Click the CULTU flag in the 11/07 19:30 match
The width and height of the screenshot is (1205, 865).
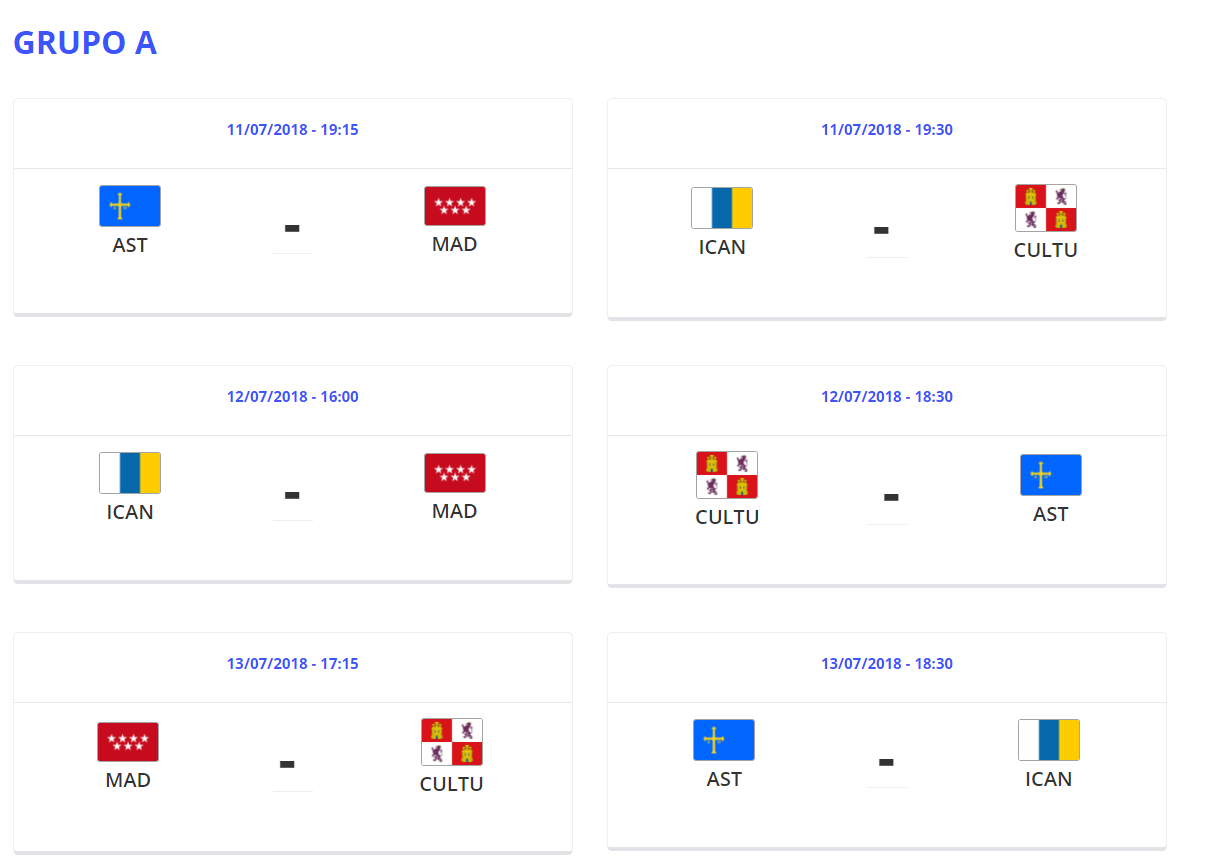coord(1046,208)
